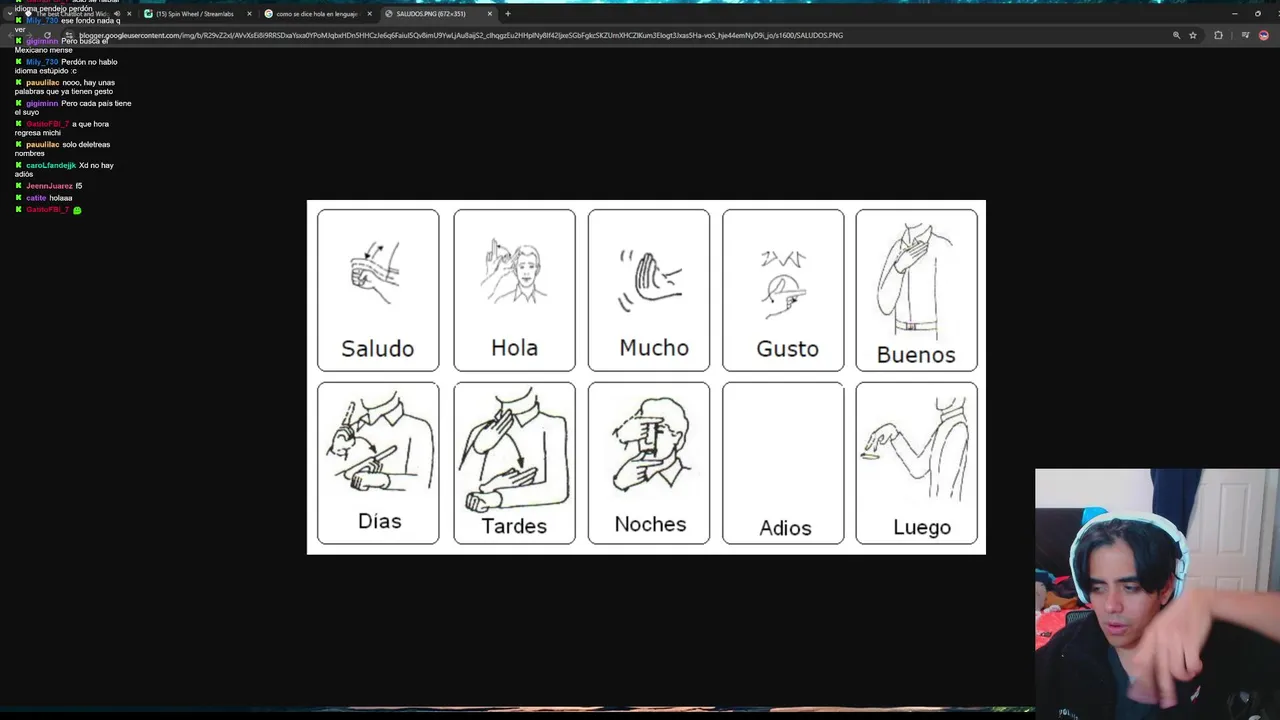The width and height of the screenshot is (1280, 720).
Task: Click chat username JeennJuarez
Action: pos(49,186)
